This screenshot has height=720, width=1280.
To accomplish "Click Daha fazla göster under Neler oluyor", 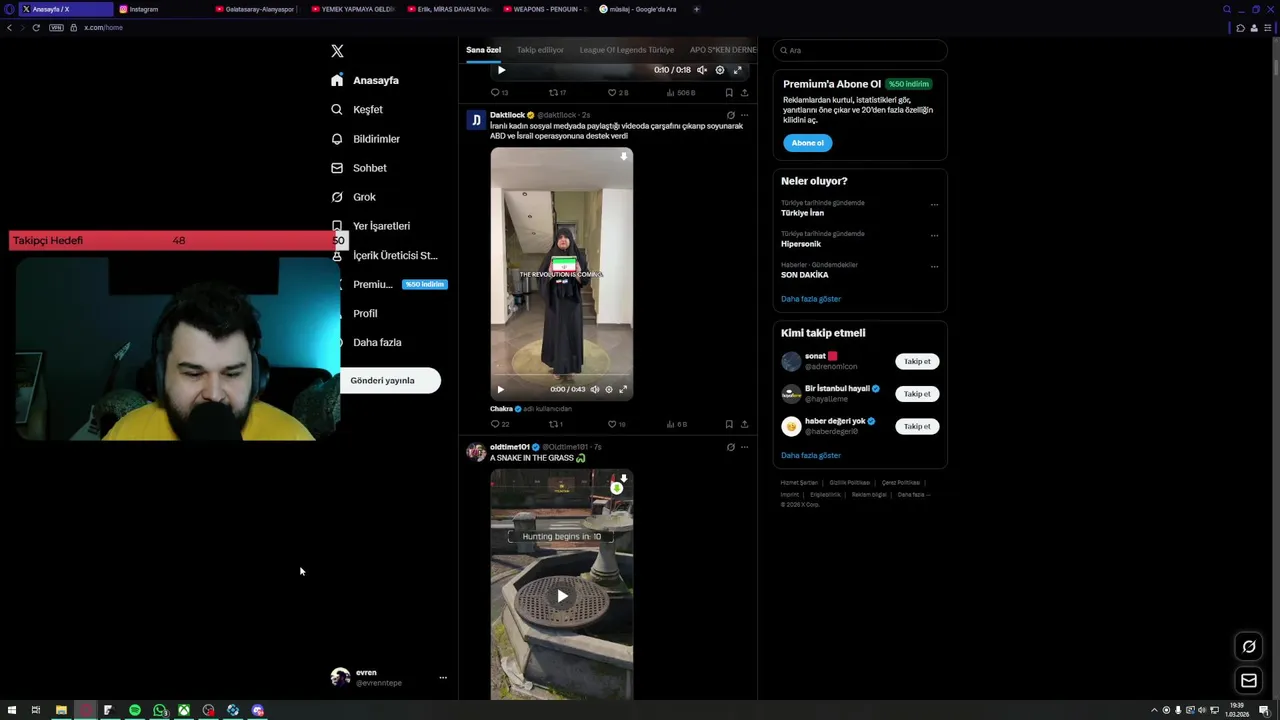I will coord(811,299).
